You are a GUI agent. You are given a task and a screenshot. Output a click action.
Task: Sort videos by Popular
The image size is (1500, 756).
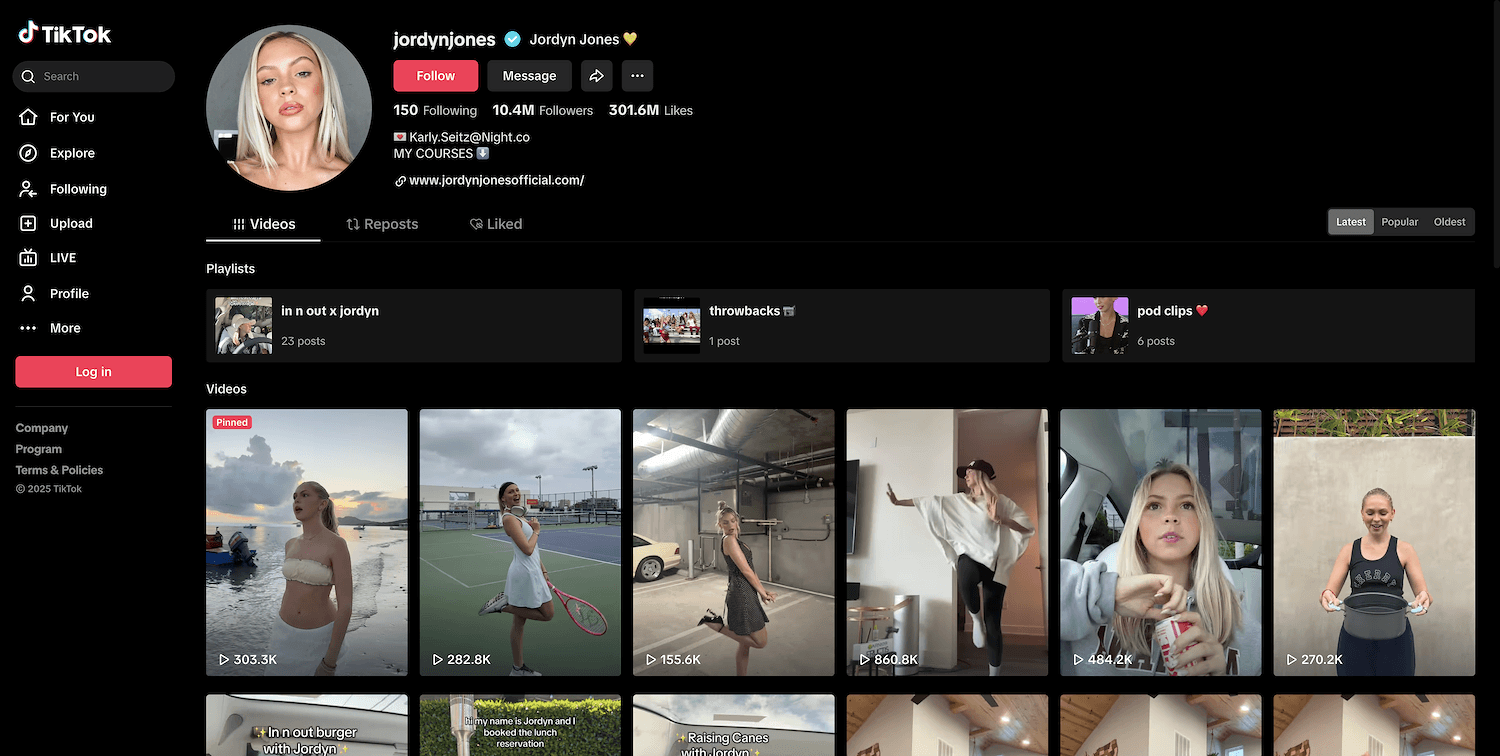1399,222
